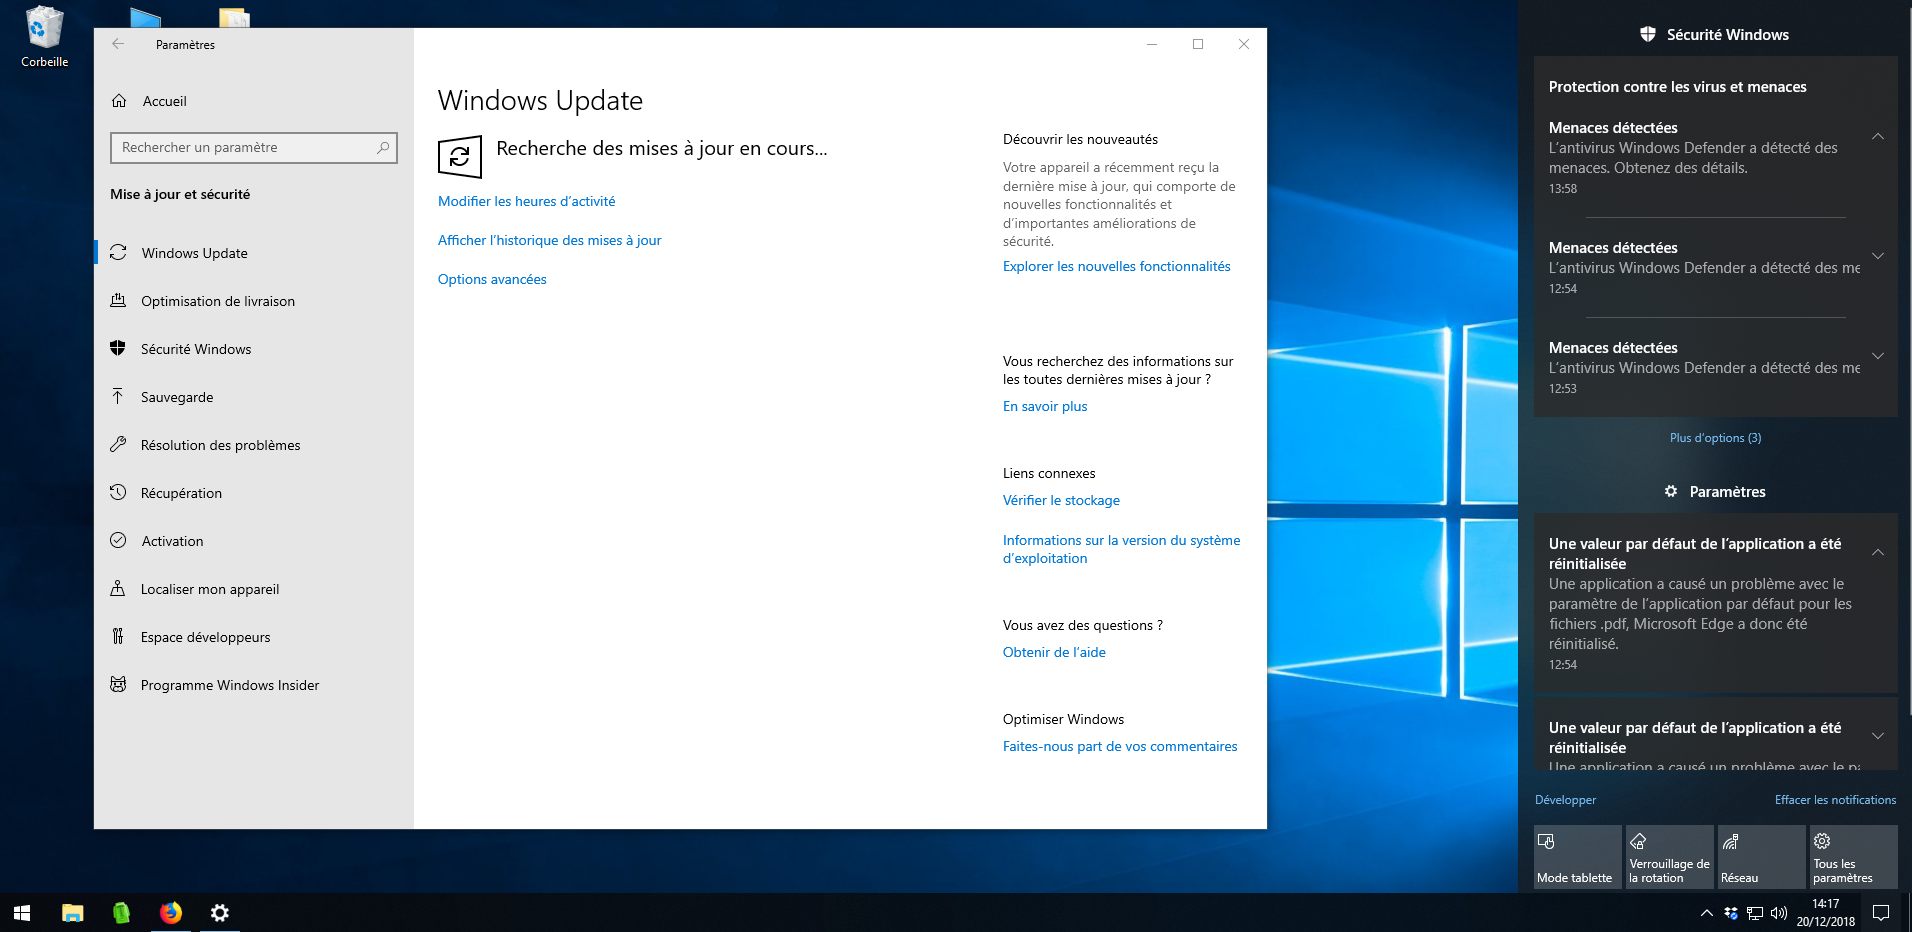
Task: Click the Windows Update refresh icon
Action: click(460, 157)
